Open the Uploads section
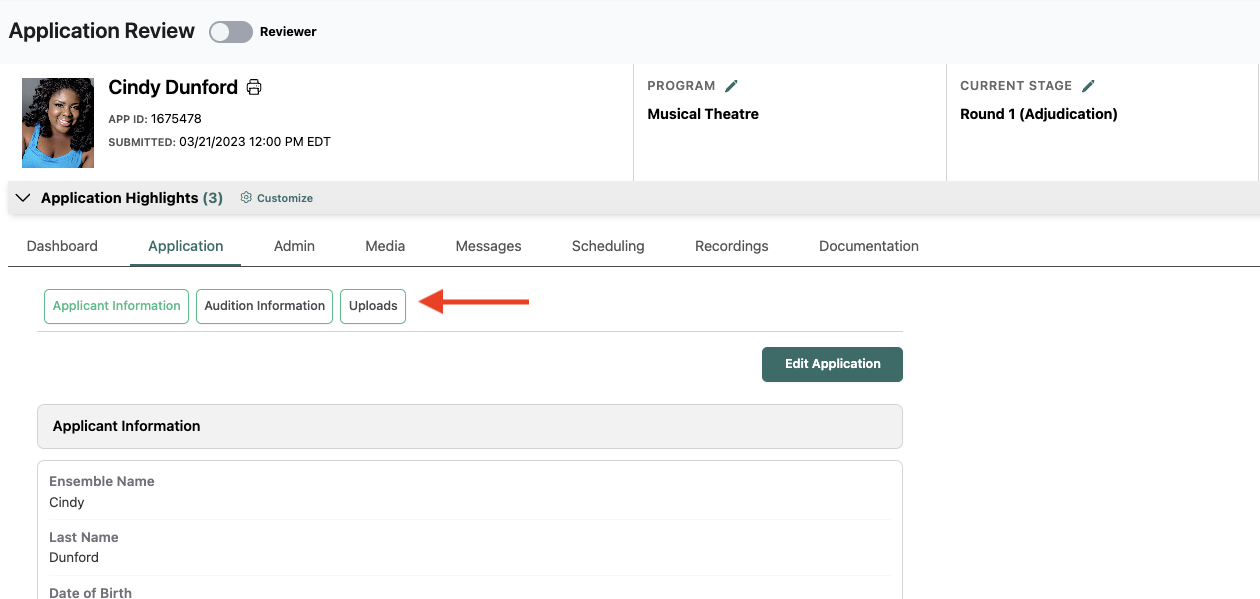 click(x=373, y=306)
